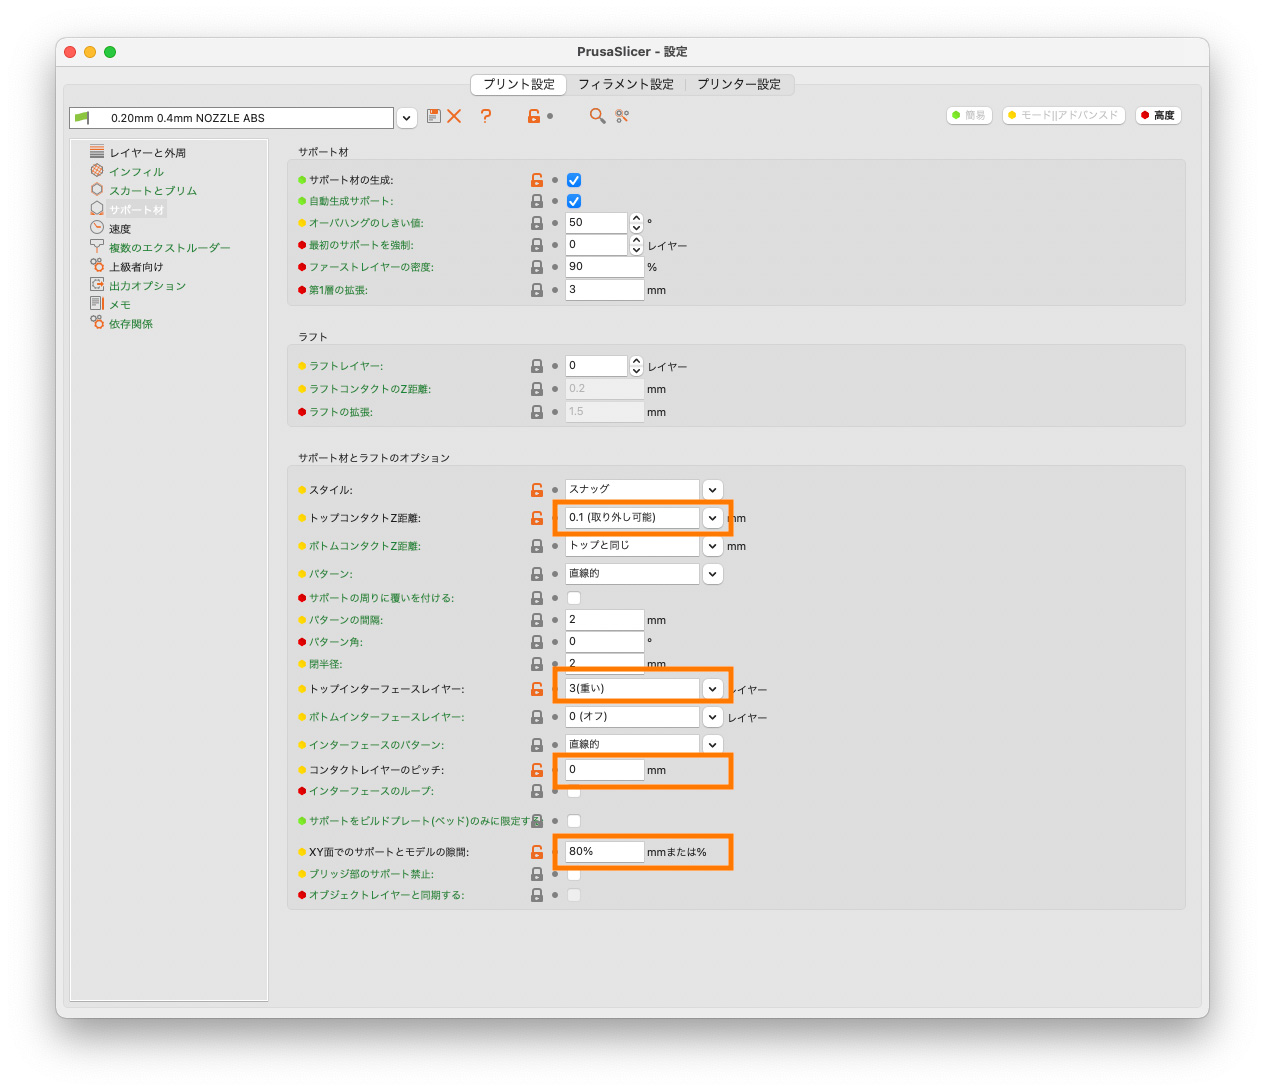
Task: Switch to the プリンター設定 tab
Action: coord(739,85)
